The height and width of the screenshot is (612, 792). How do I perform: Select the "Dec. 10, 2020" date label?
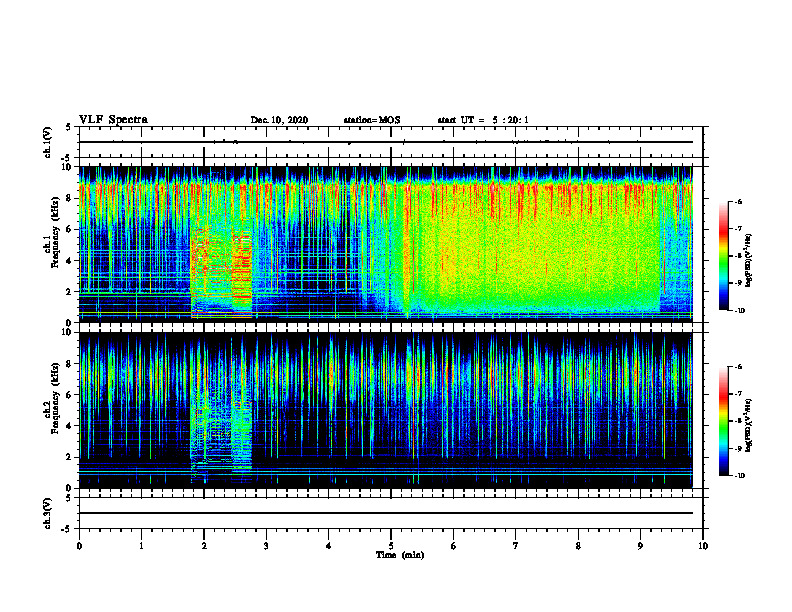tap(279, 120)
